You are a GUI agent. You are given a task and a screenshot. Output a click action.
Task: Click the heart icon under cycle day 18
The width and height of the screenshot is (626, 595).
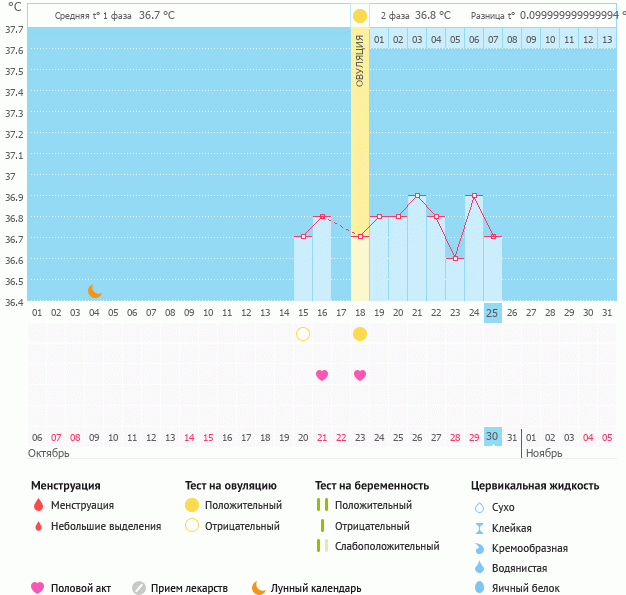click(360, 375)
